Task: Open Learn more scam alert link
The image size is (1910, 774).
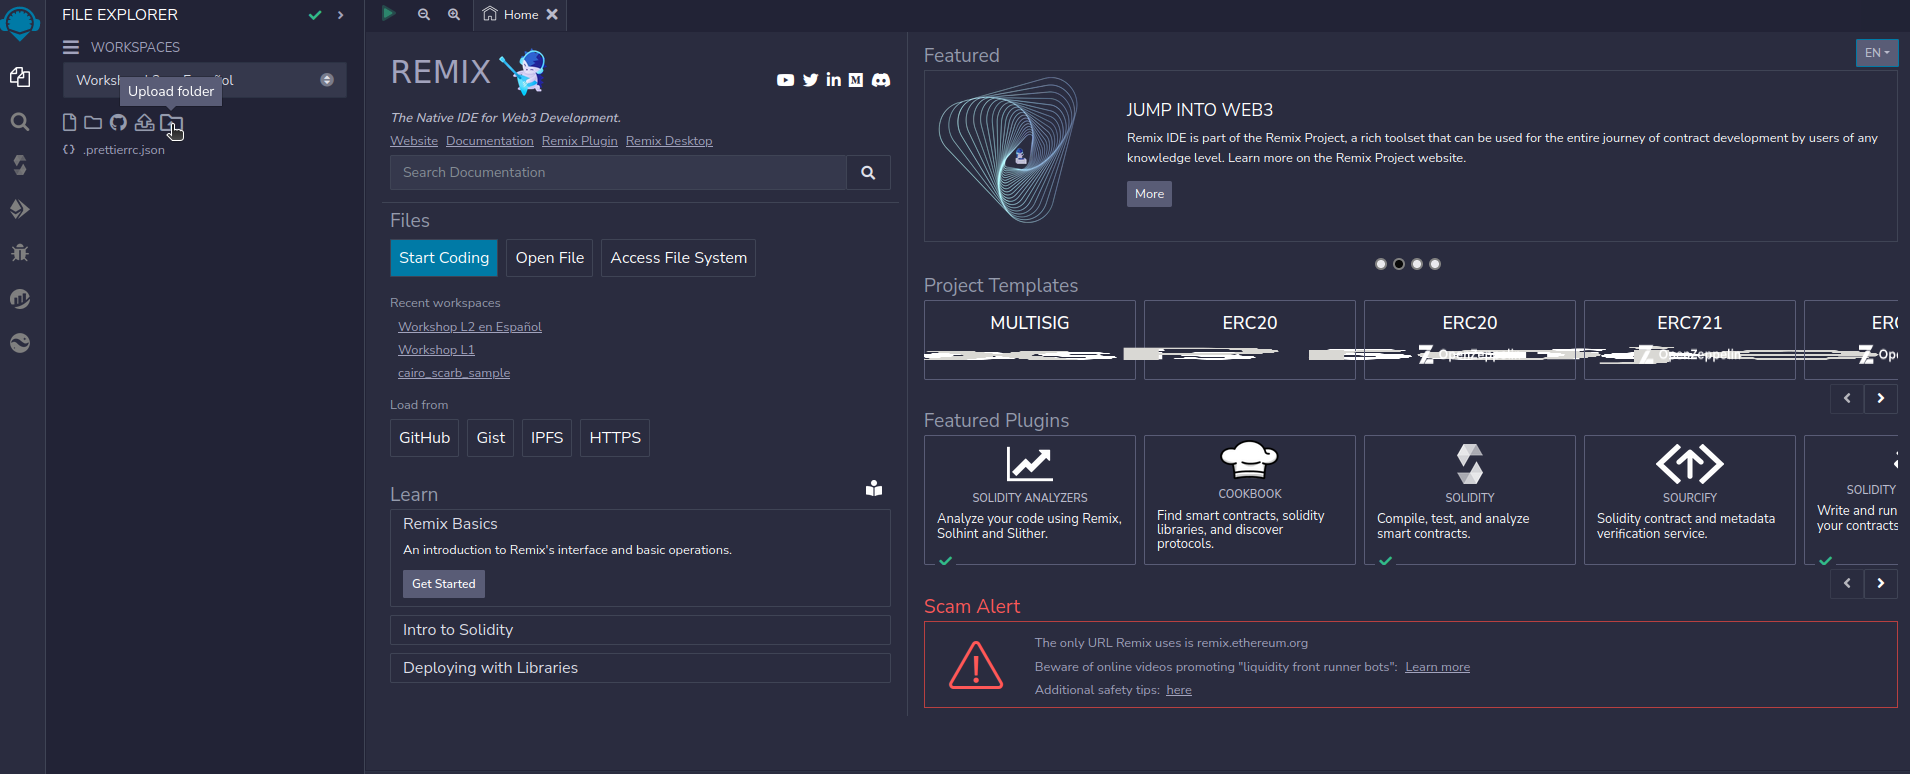Action: [x=1437, y=667]
